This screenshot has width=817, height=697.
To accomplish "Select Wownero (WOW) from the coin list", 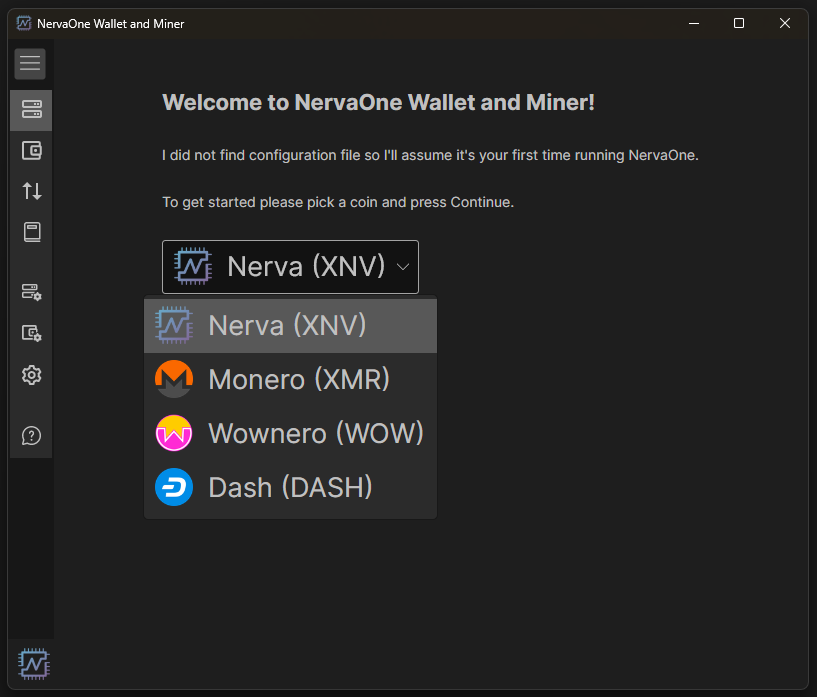I will (290, 433).
